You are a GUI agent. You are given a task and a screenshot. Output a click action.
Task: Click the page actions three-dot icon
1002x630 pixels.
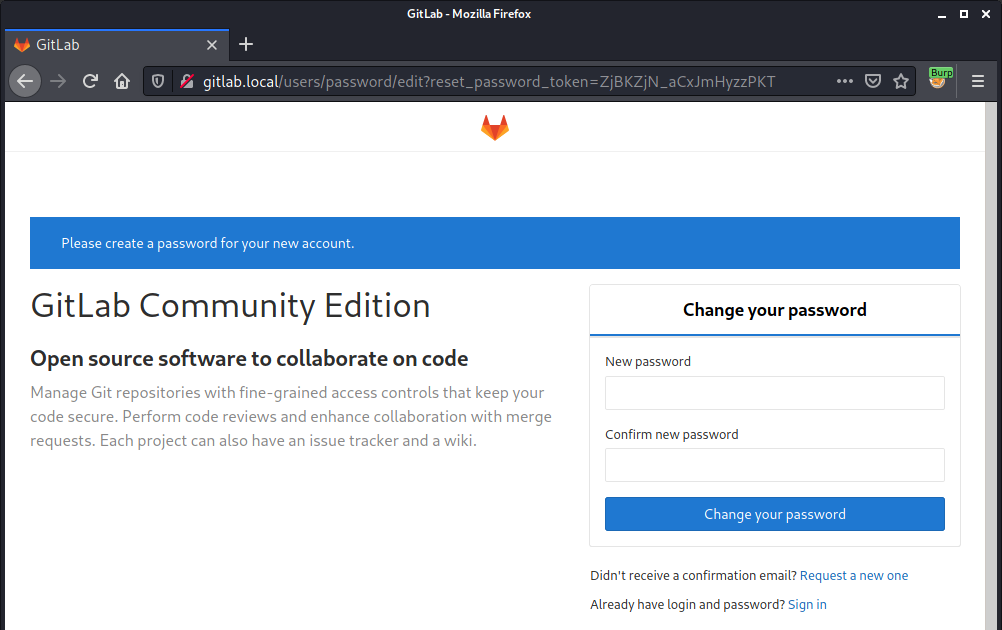(x=844, y=81)
